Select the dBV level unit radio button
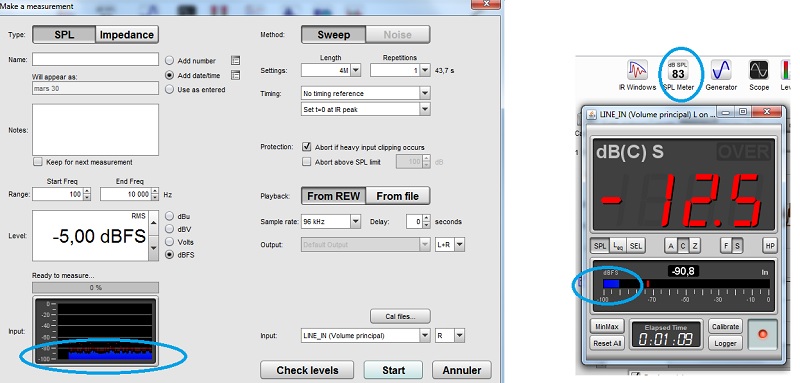The width and height of the screenshot is (800, 383). pyautogui.click(x=170, y=229)
